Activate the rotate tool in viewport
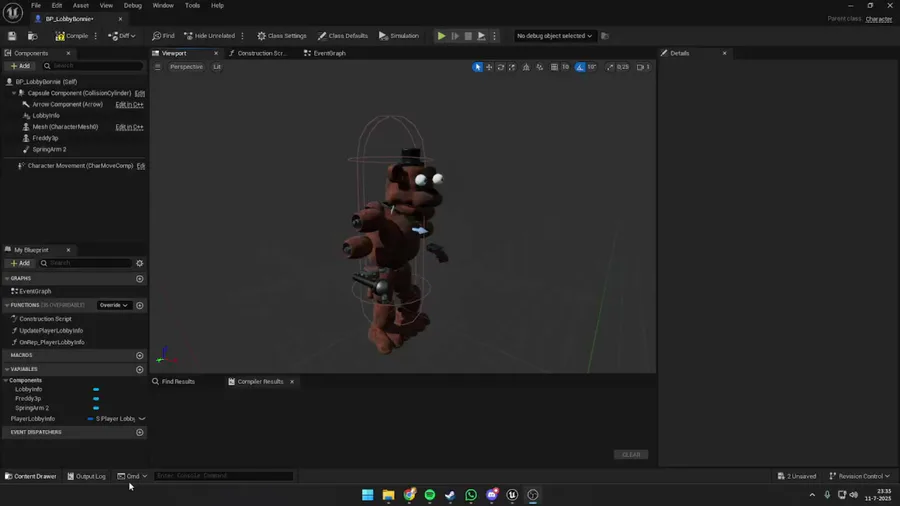Screen dimensions: 900x506 (501, 67)
